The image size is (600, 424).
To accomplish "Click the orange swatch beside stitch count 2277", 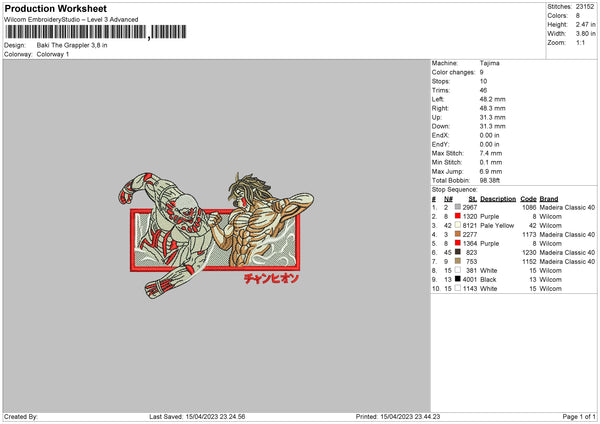I will click(458, 234).
